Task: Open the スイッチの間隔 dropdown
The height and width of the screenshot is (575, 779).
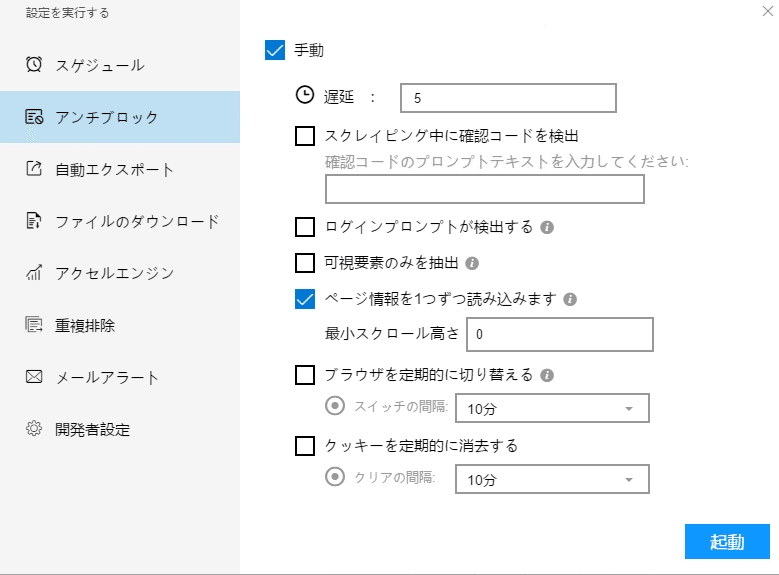Action: [551, 408]
